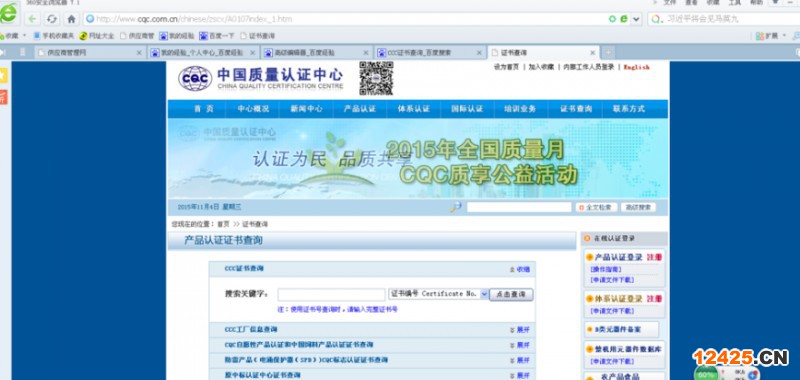Click 高级搜索 button
800x380 pixels.
point(638,207)
